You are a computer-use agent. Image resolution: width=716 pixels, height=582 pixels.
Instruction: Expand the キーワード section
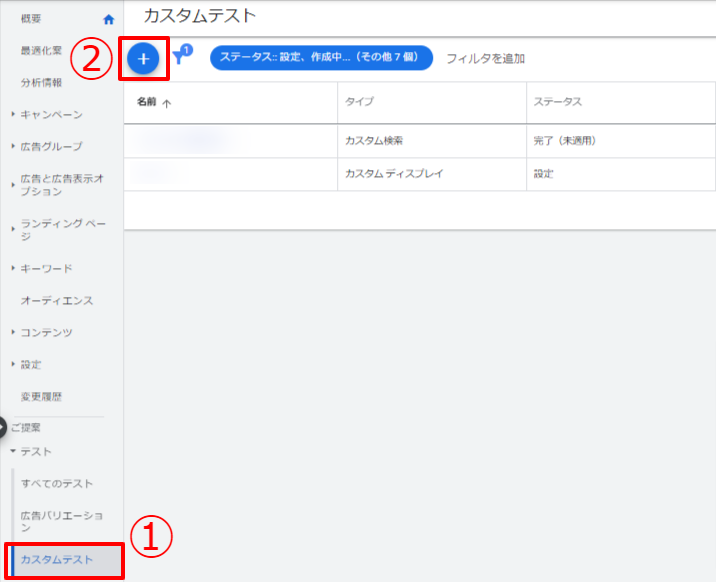[13, 269]
